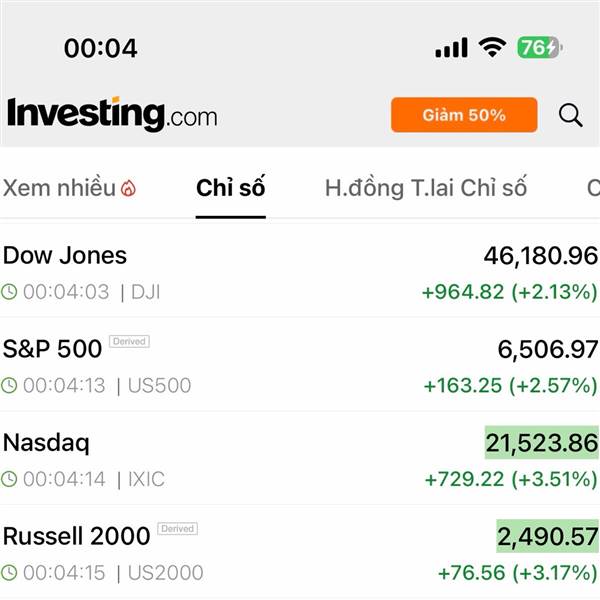The height and width of the screenshot is (600, 600).
Task: Open the S&P 500 index name
Action: 52,349
